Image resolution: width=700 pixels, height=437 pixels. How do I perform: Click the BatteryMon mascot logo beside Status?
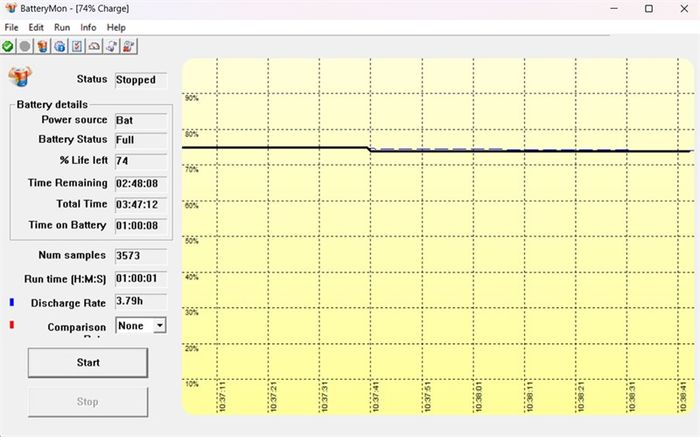[20, 76]
